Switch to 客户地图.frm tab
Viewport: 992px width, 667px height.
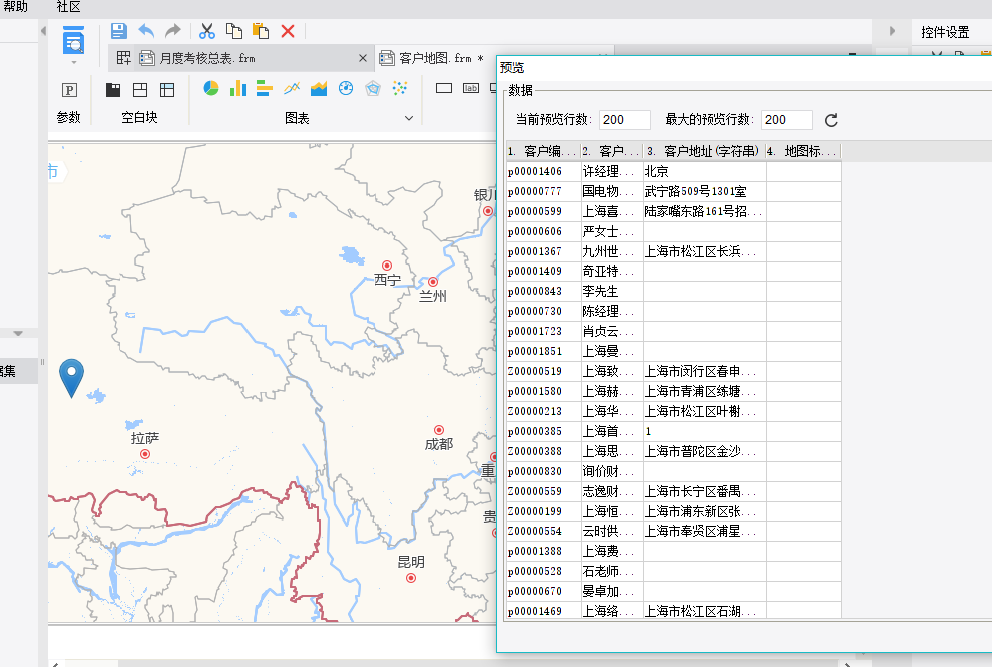(436, 58)
